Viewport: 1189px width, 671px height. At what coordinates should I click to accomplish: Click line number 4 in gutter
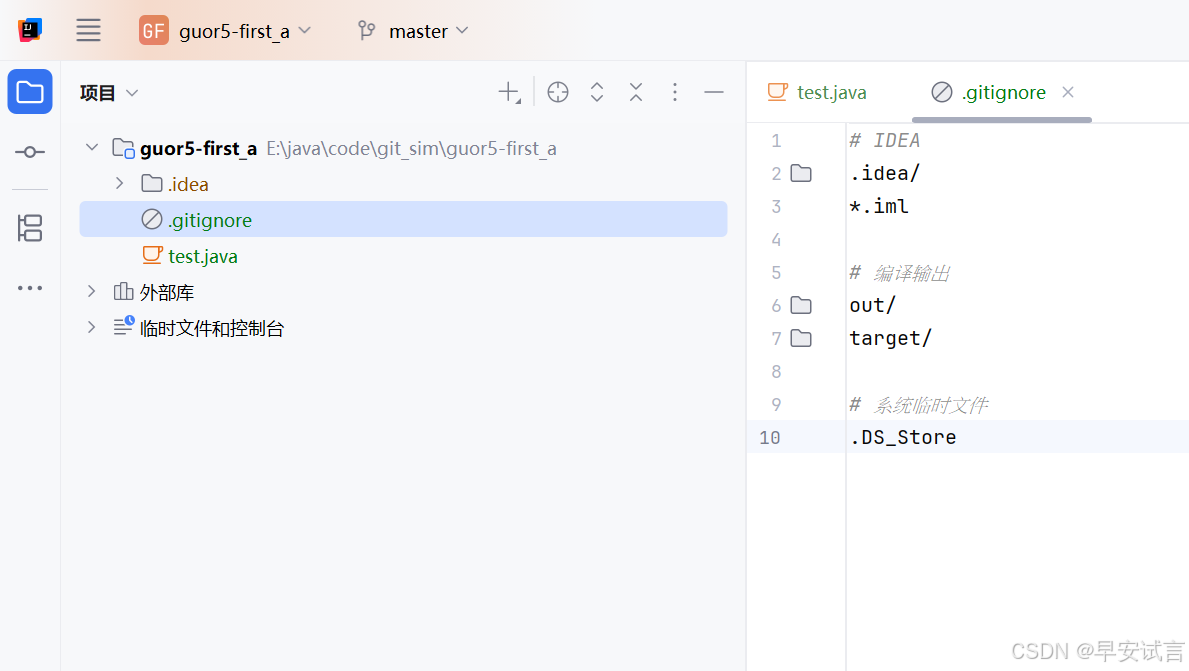(x=776, y=240)
